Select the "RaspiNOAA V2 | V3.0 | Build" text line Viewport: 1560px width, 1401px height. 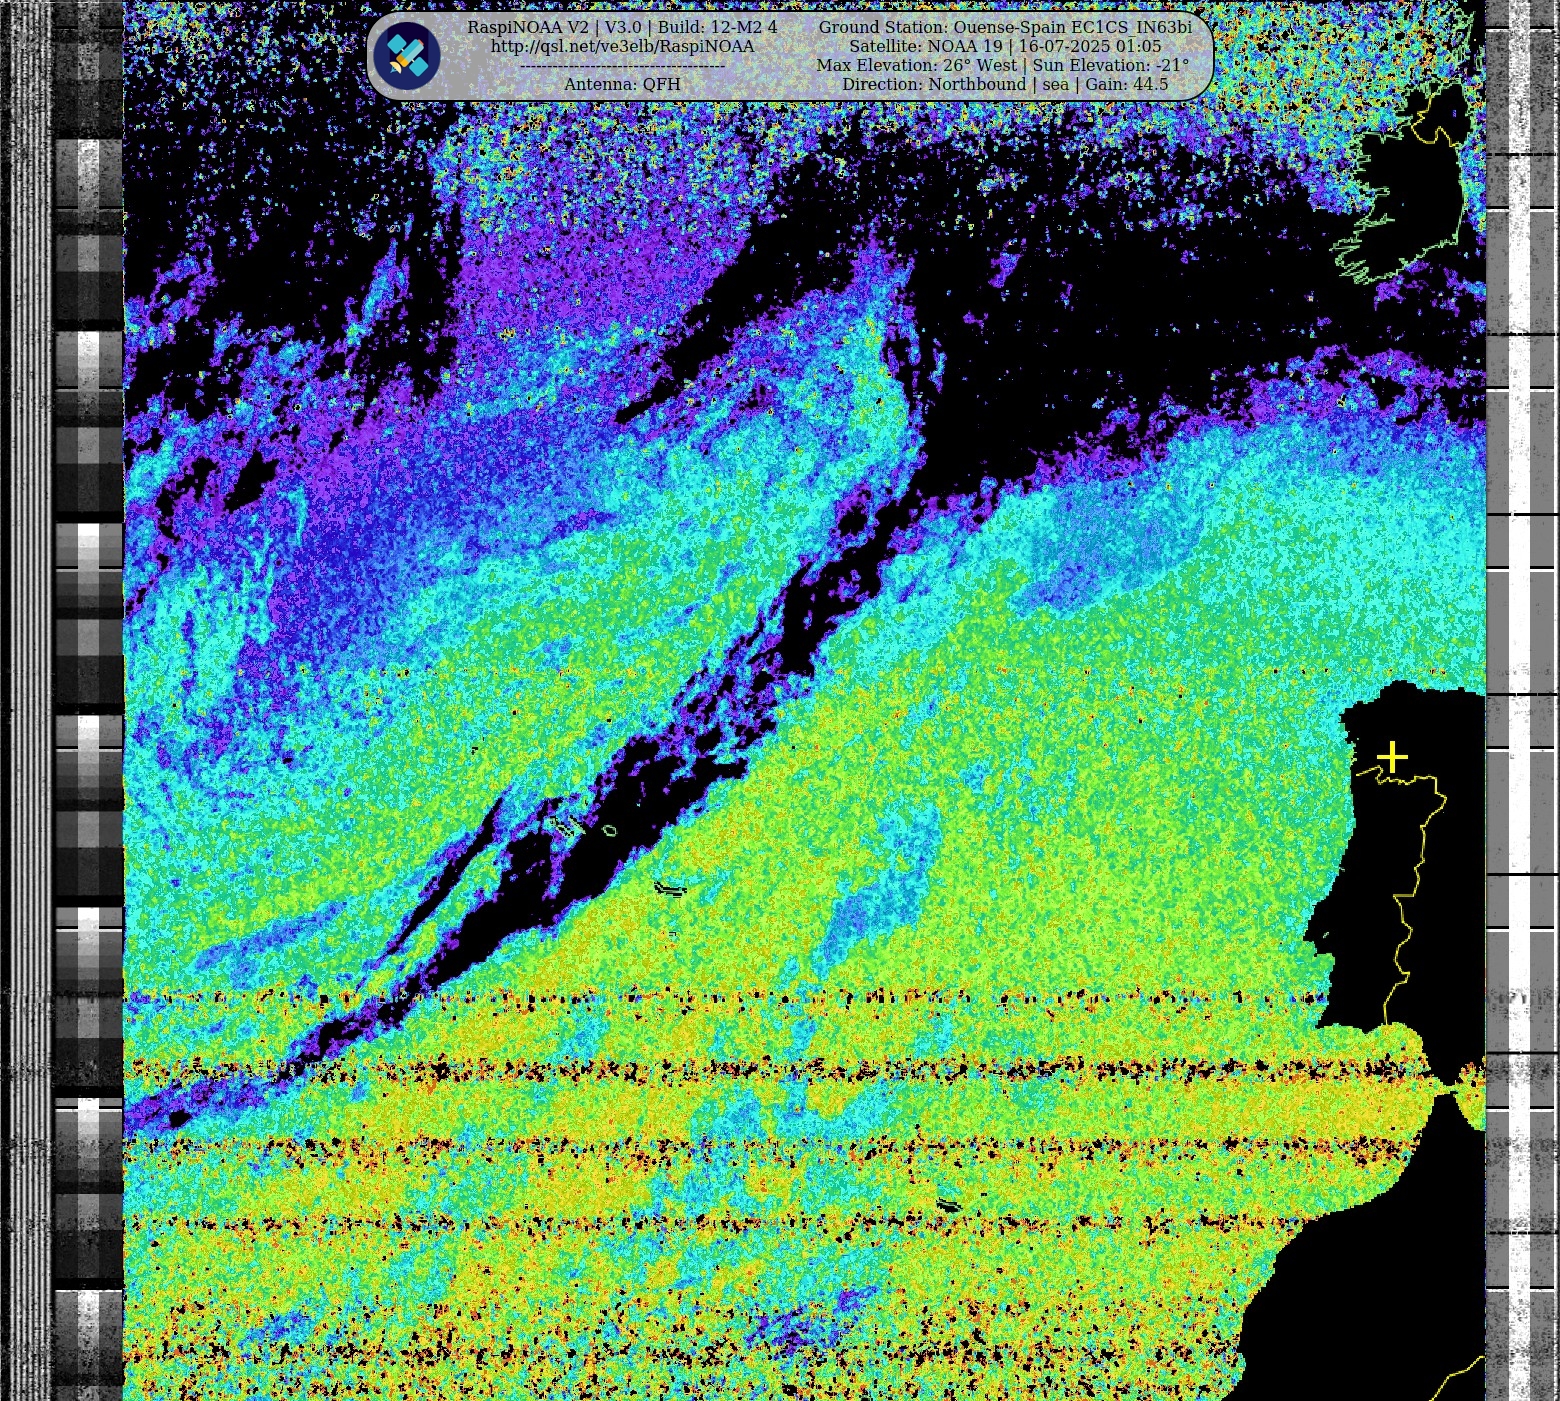[622, 27]
